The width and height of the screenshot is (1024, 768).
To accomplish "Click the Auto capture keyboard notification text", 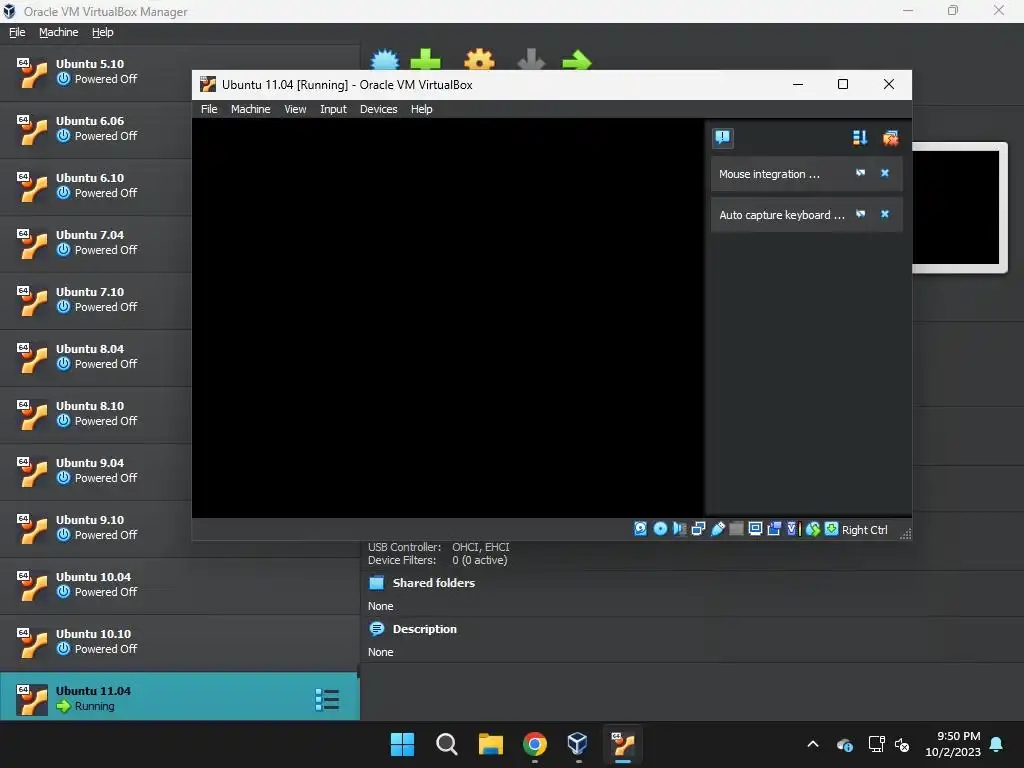I will click(782, 215).
